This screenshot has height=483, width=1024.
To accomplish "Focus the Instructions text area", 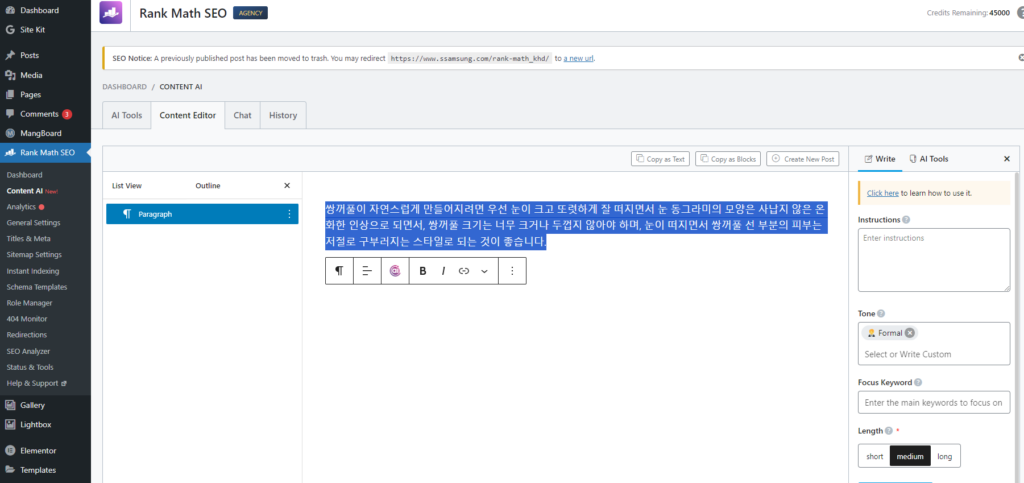I will [x=934, y=260].
